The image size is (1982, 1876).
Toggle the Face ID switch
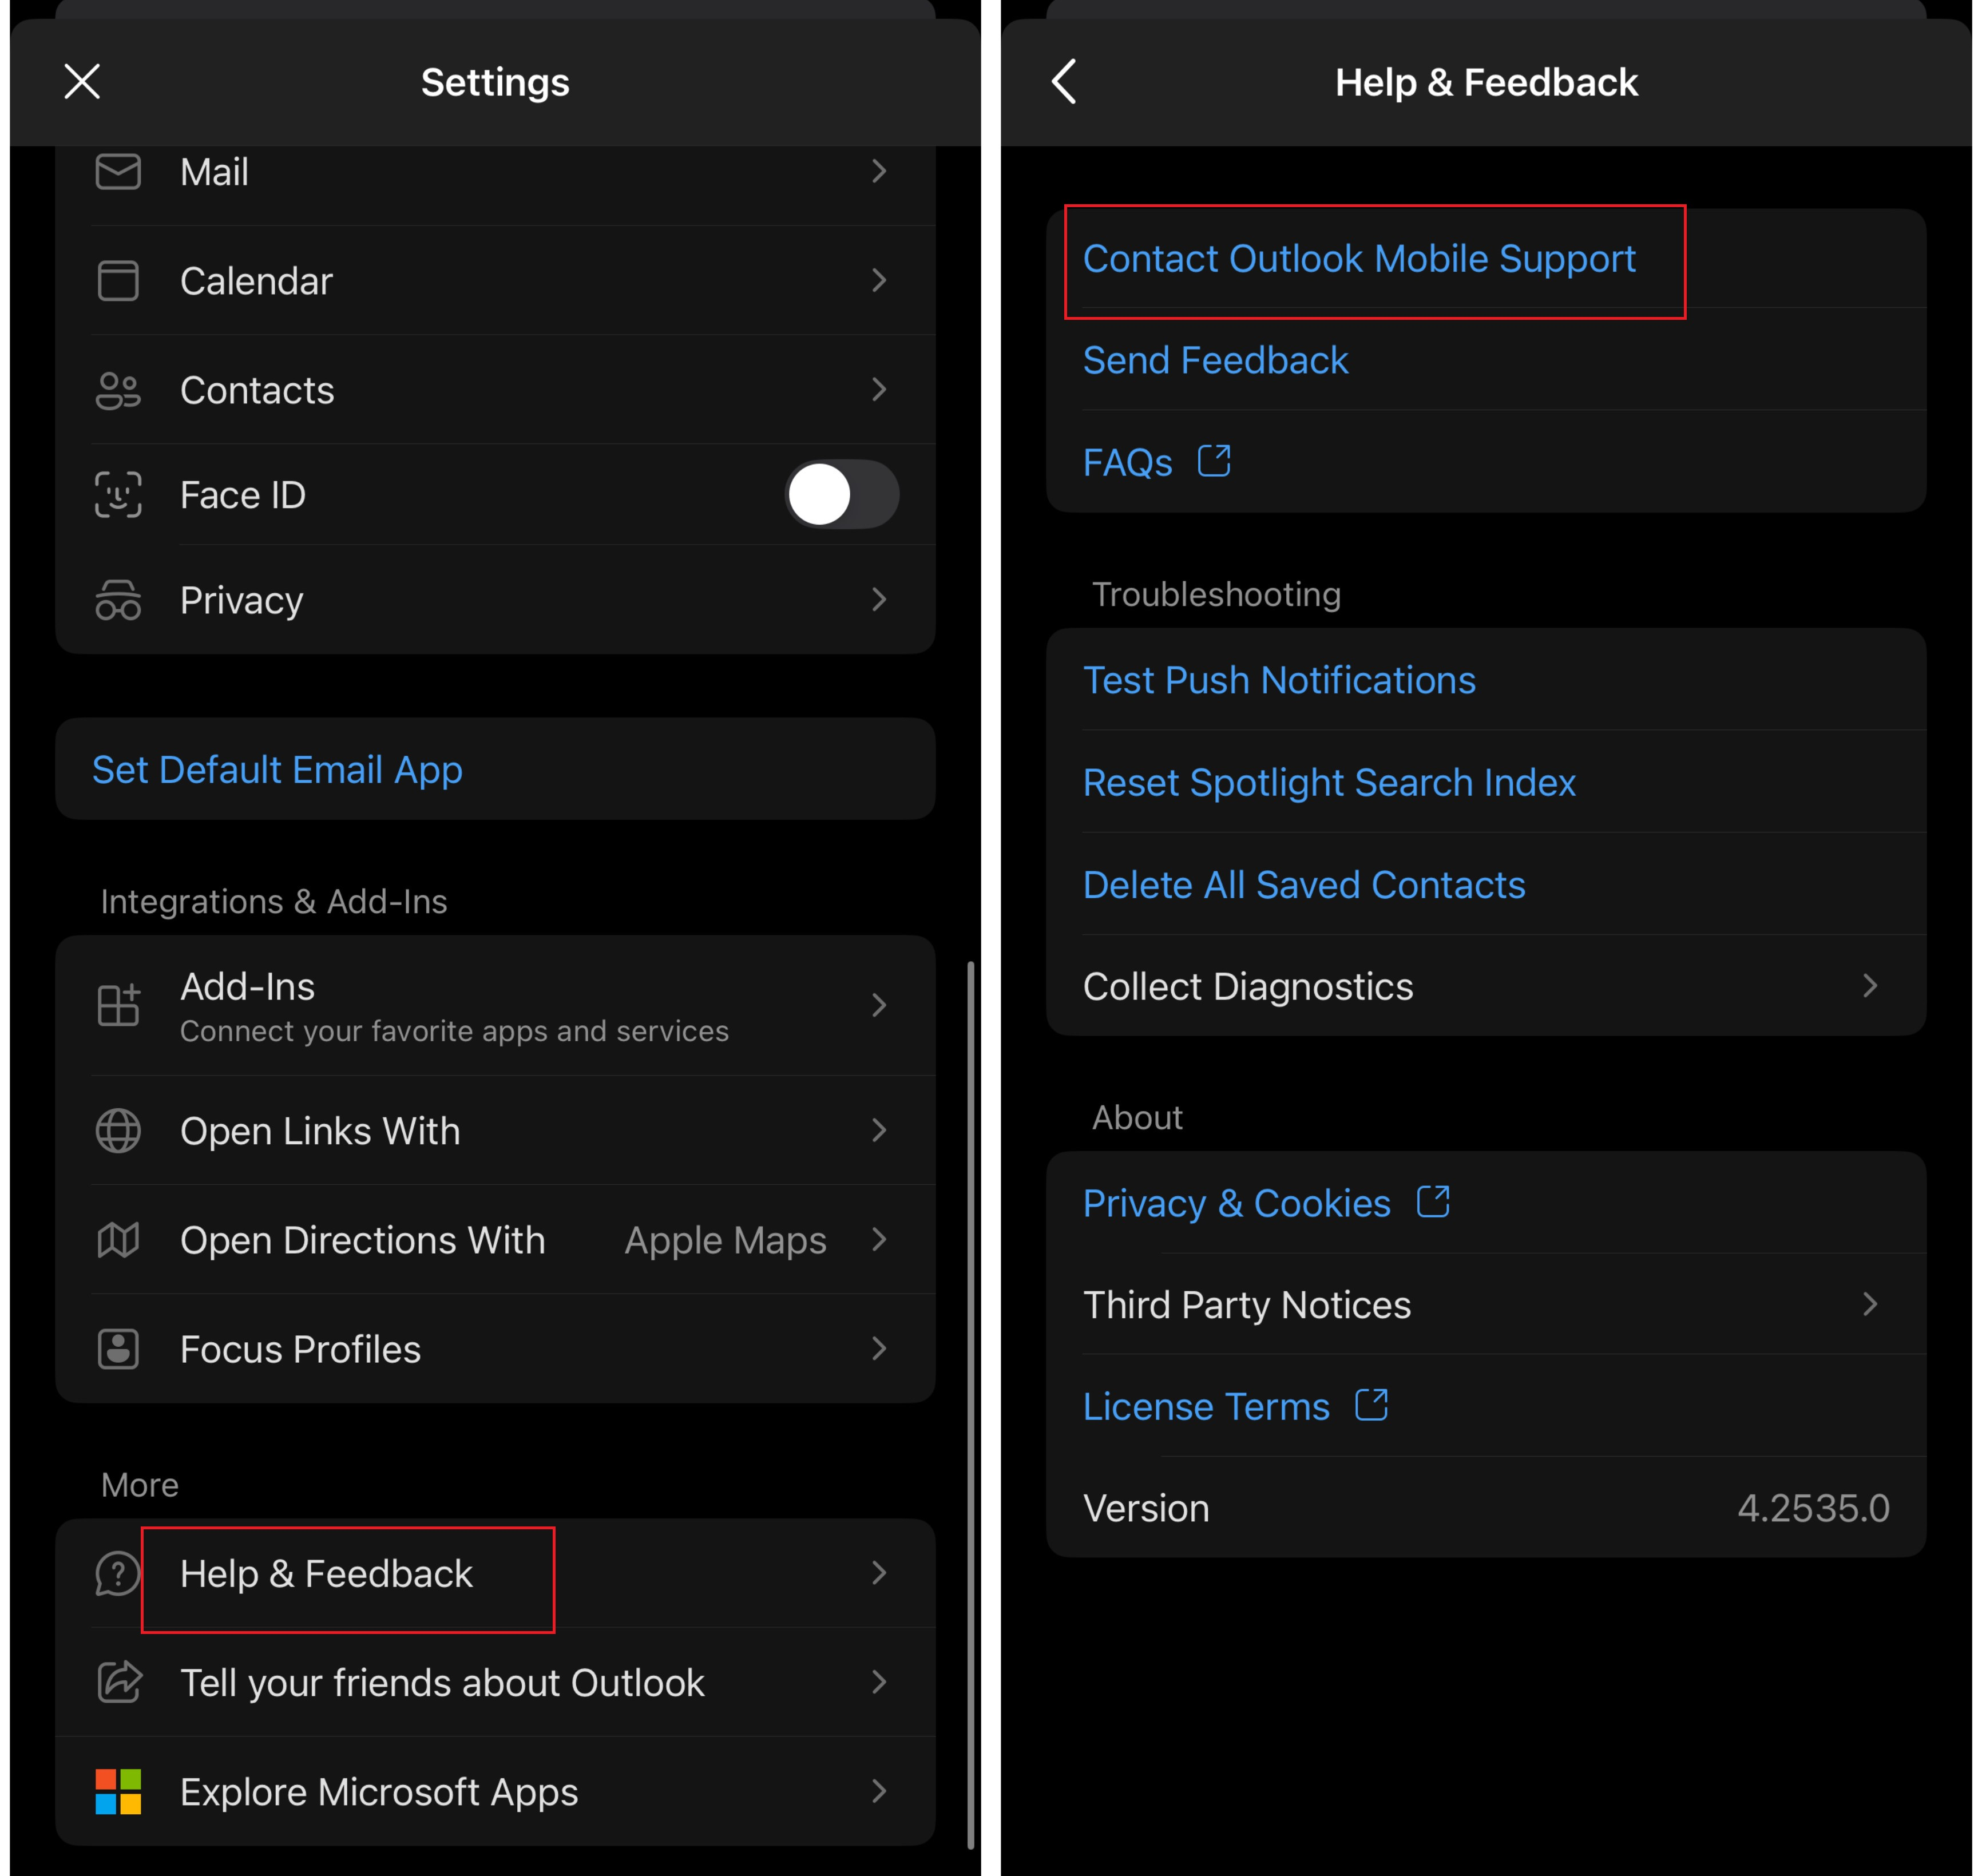842,494
